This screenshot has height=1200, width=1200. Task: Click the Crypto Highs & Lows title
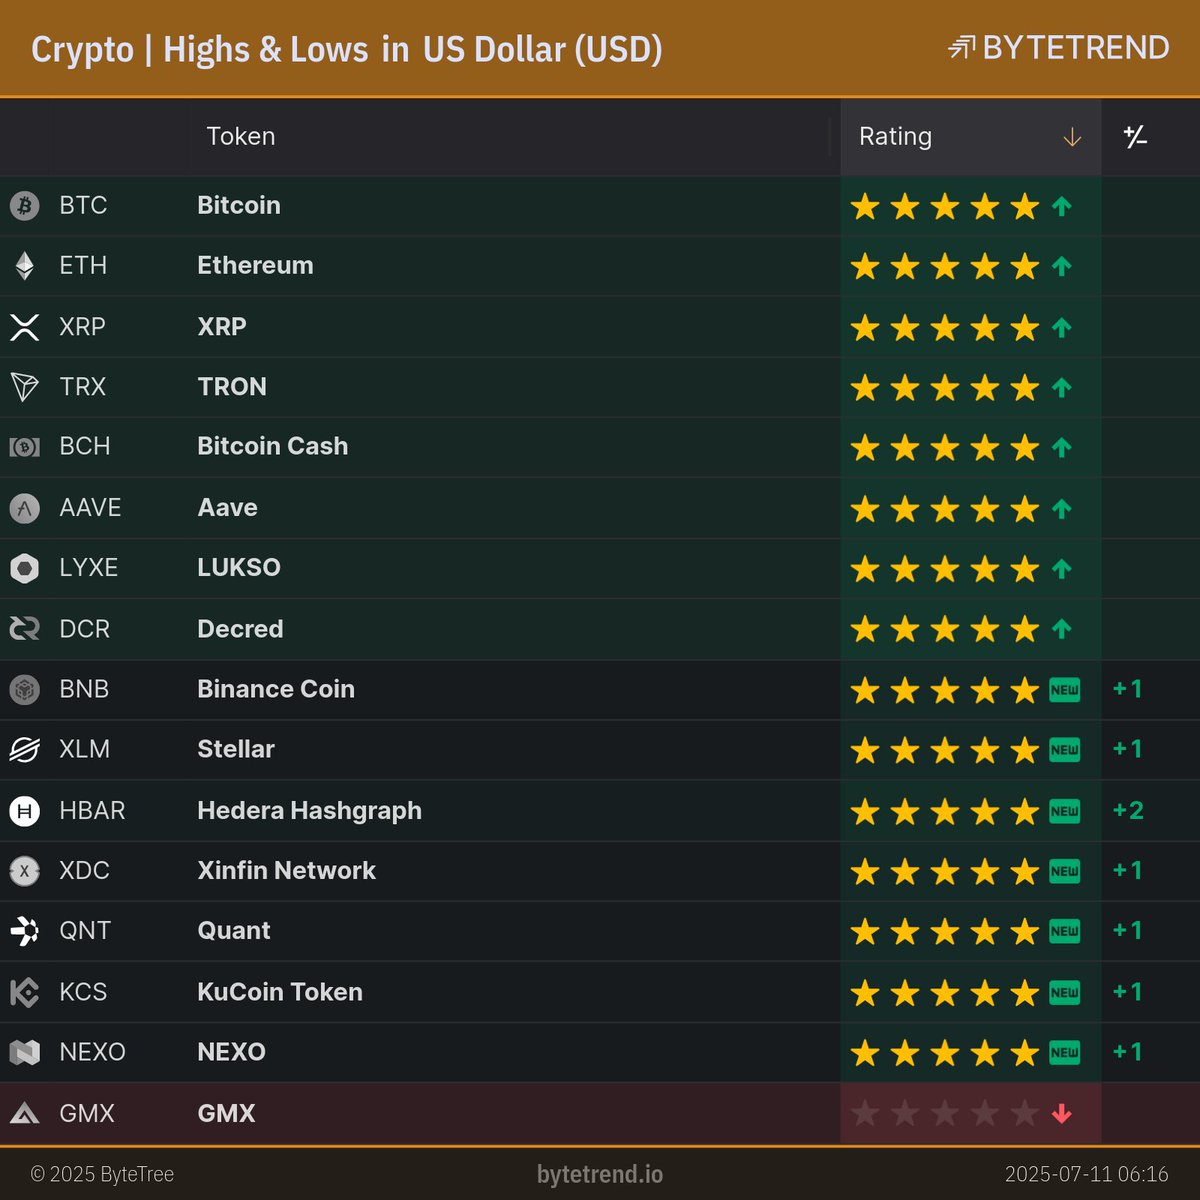[x=346, y=49]
